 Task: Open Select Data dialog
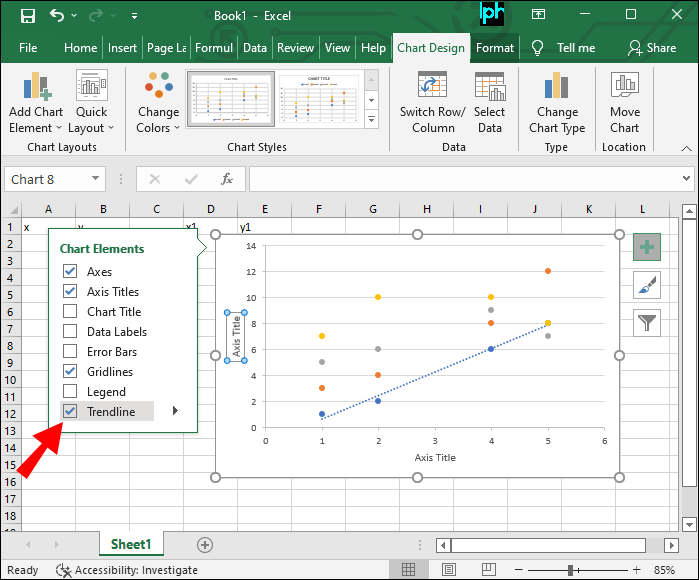489,87
